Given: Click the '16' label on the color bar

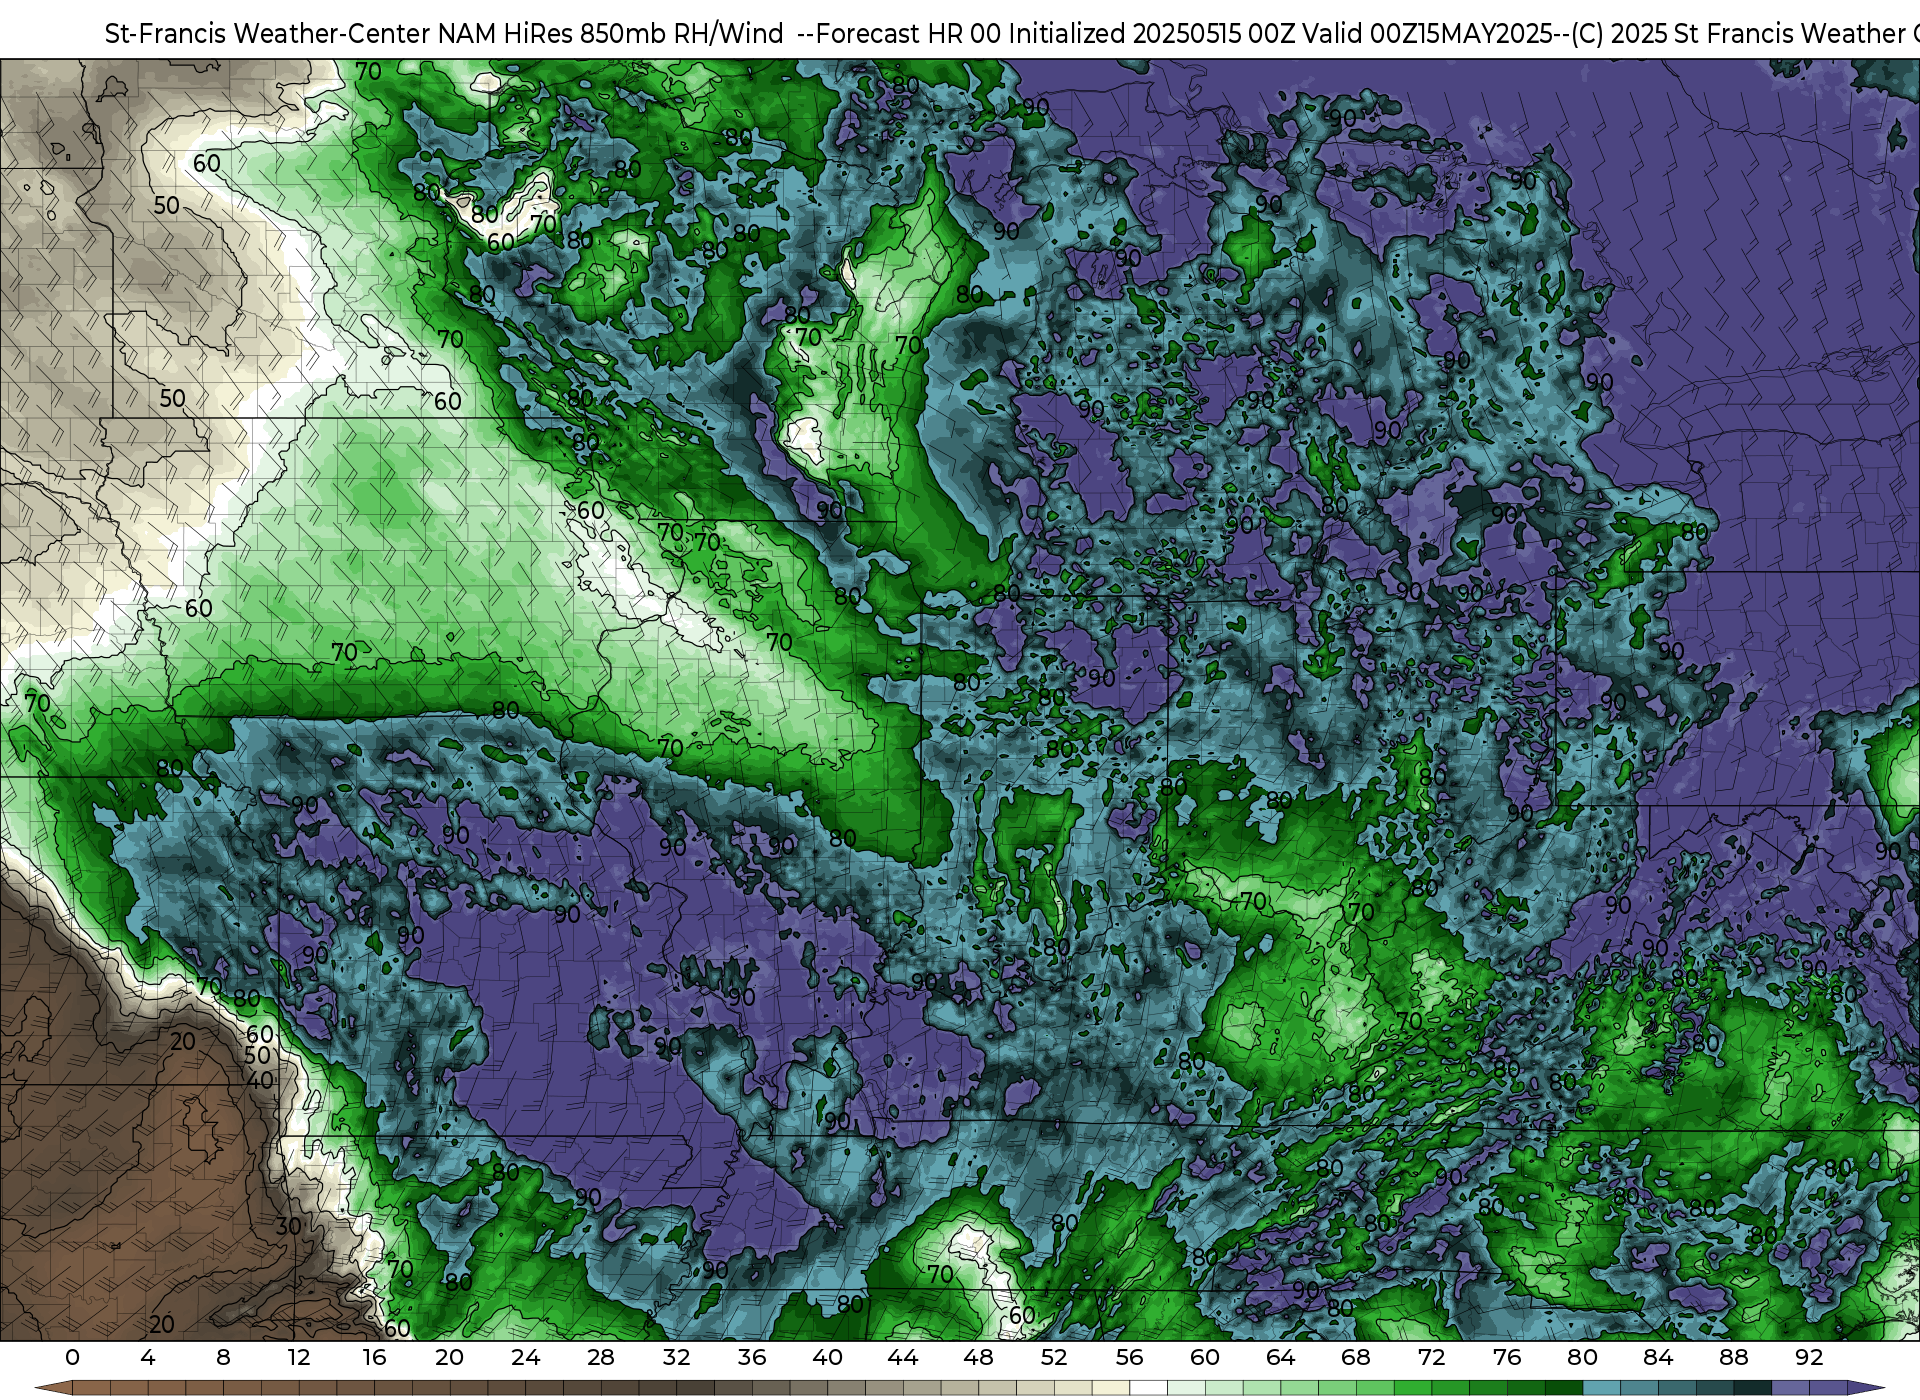Looking at the screenshot, I should (374, 1357).
